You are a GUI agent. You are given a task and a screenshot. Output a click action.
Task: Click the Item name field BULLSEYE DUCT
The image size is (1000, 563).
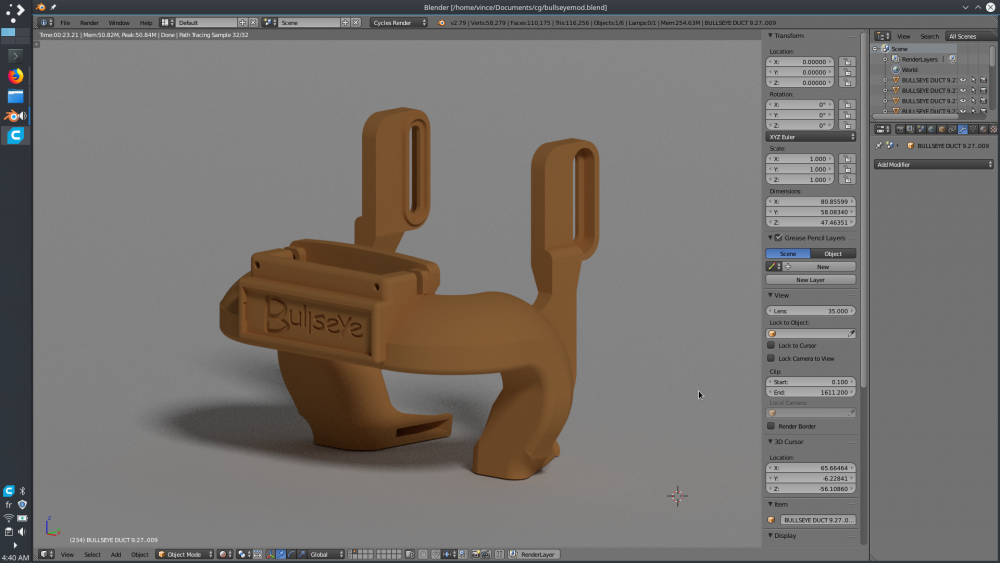pos(818,520)
